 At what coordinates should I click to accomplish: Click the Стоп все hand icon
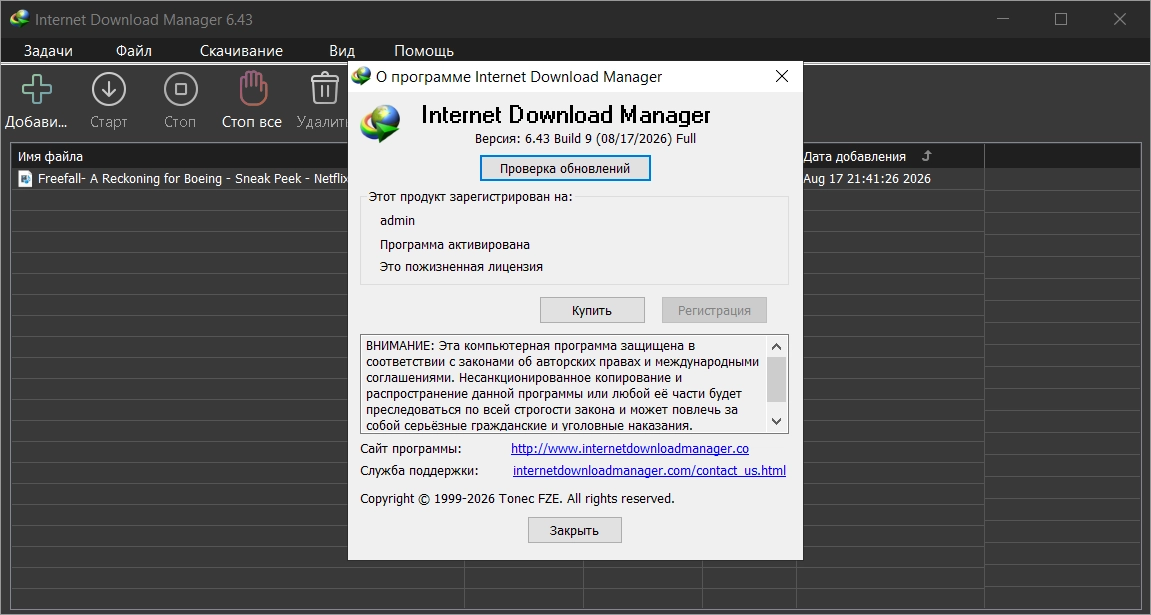click(x=253, y=89)
